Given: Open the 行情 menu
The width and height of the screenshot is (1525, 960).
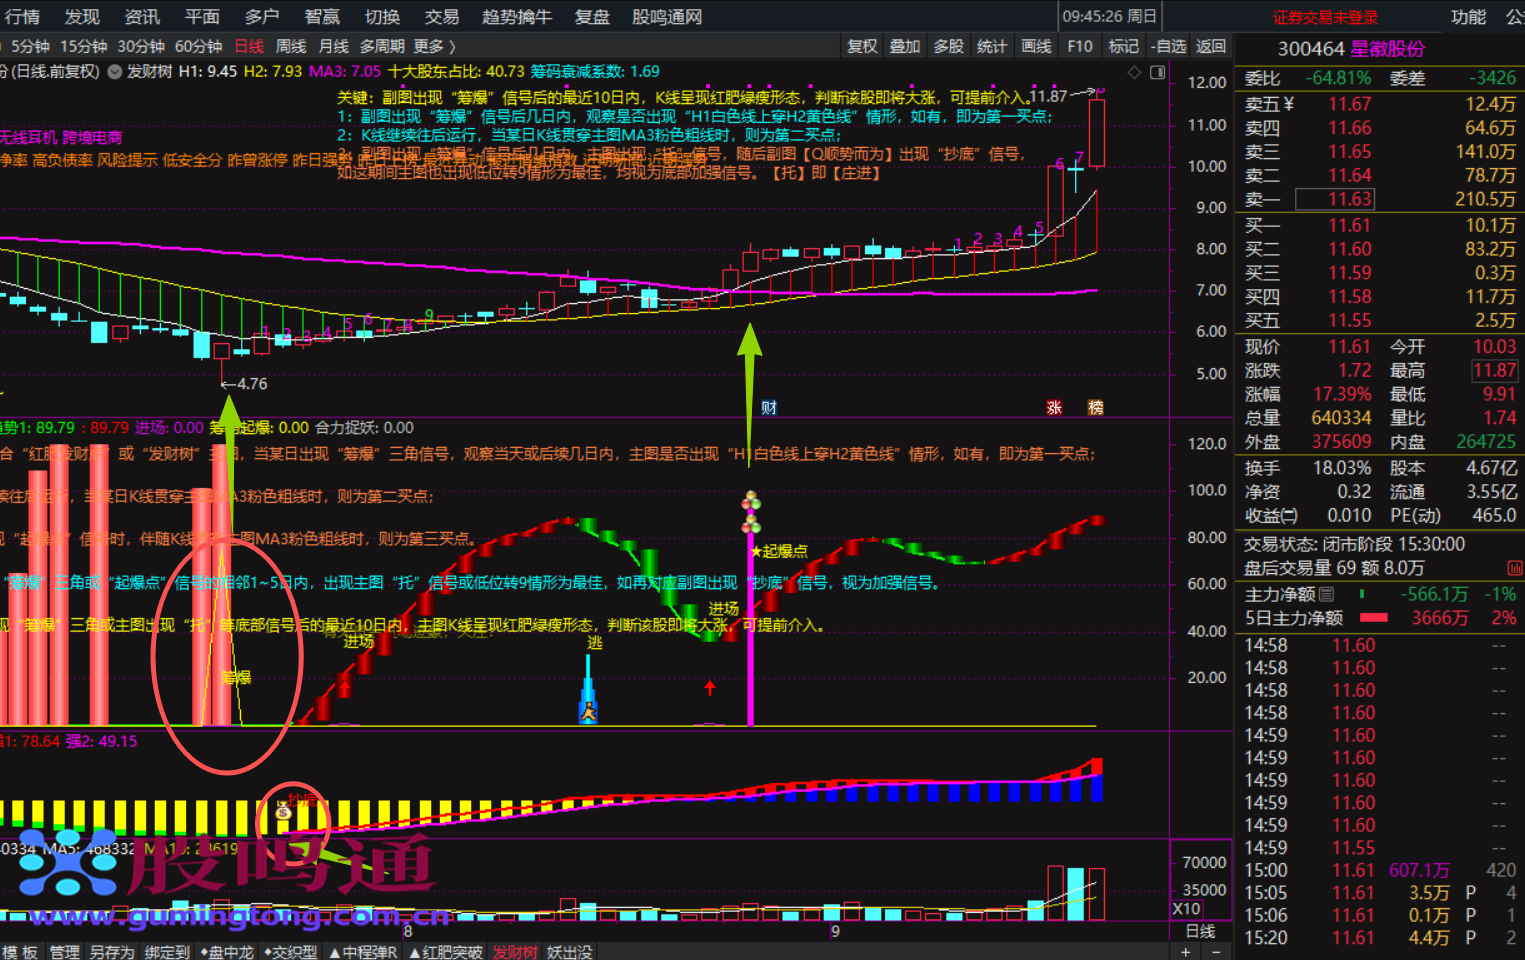Looking at the screenshot, I should coord(22,17).
